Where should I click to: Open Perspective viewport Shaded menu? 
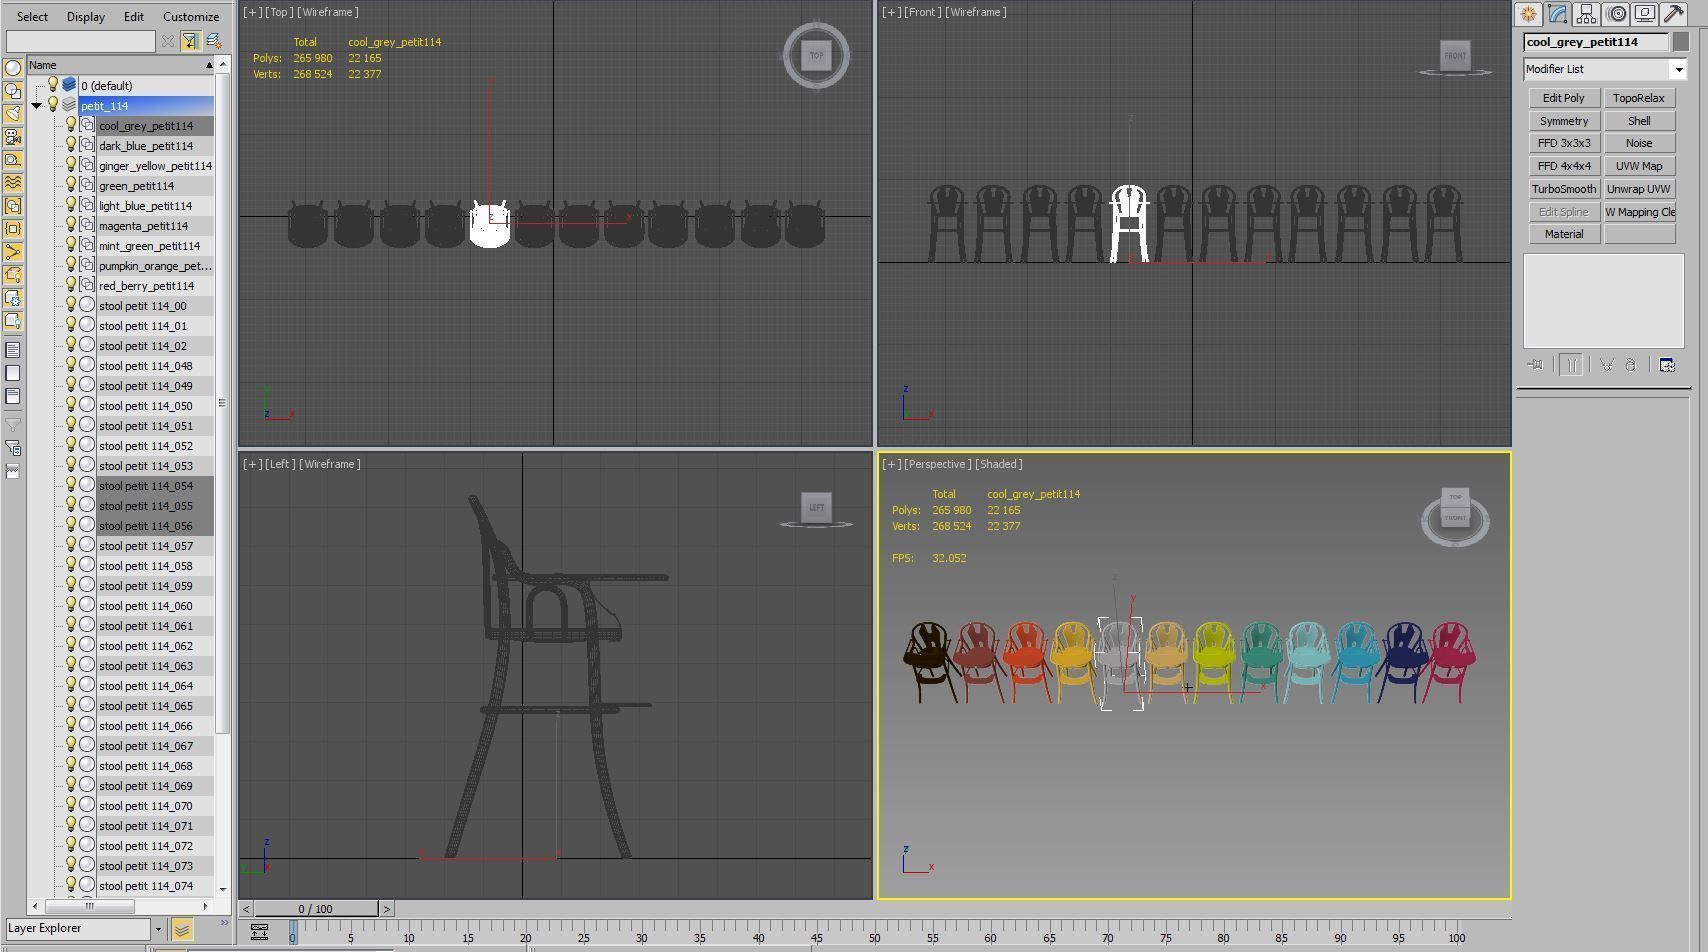click(x=998, y=464)
